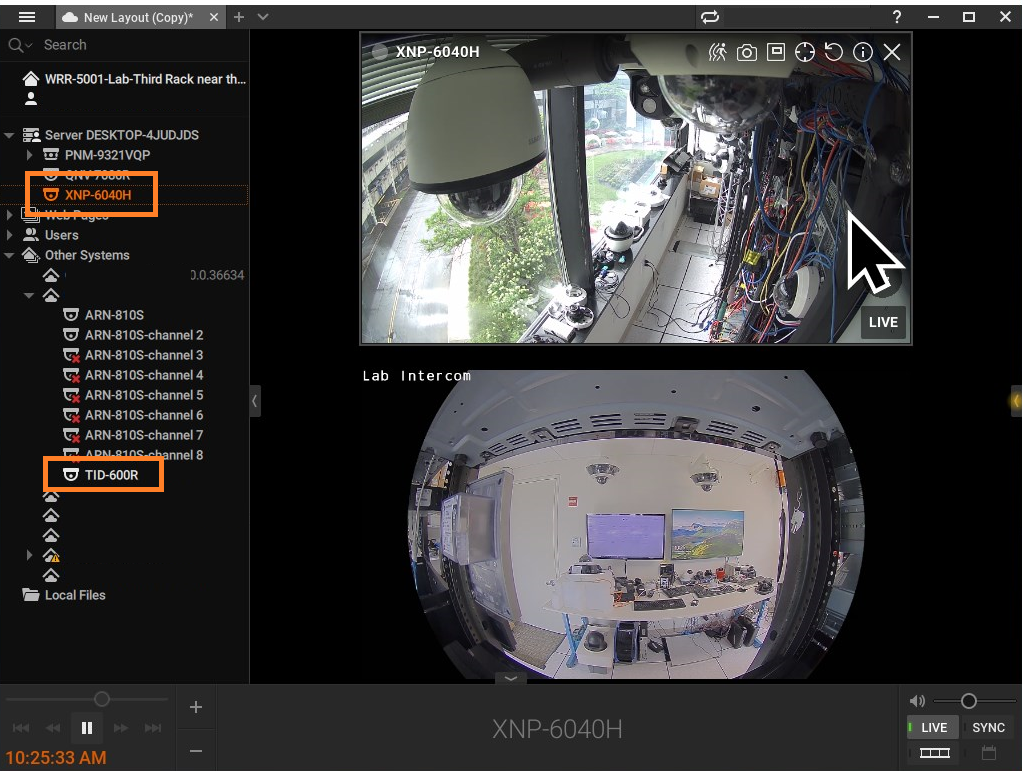The height and width of the screenshot is (771, 1022).
Task: Jump to the previous chunk
Action: coord(21,728)
